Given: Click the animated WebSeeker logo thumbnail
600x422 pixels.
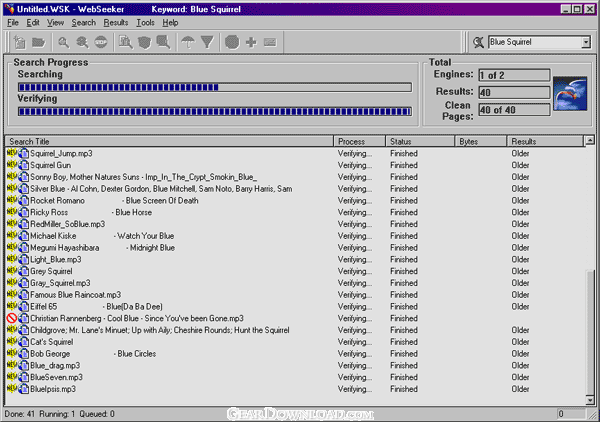Looking at the screenshot, I should click(x=570, y=93).
